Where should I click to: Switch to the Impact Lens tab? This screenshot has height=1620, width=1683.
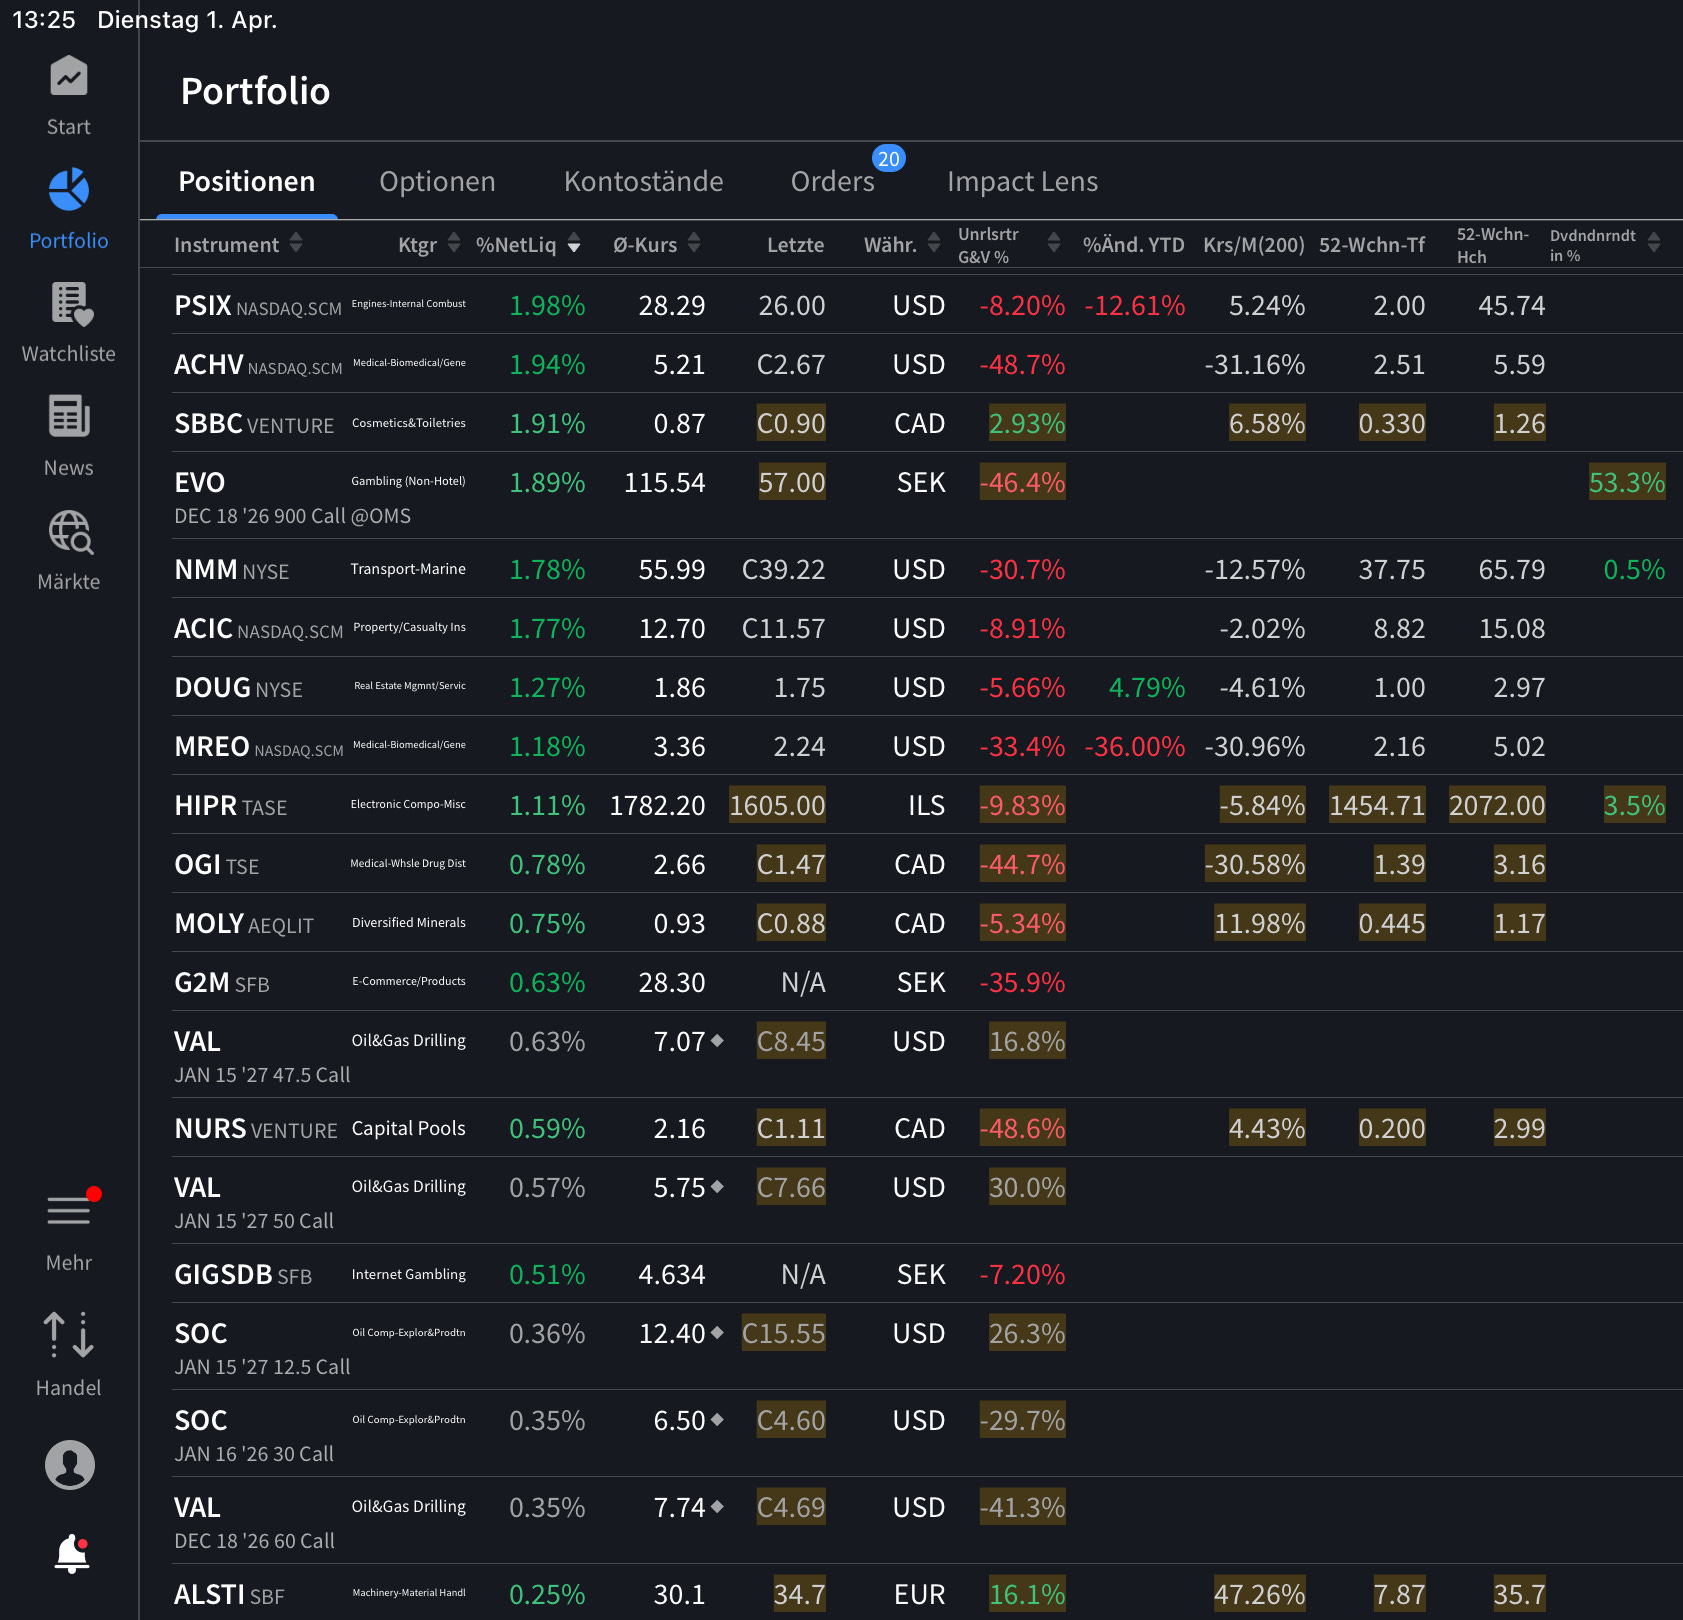click(1022, 181)
